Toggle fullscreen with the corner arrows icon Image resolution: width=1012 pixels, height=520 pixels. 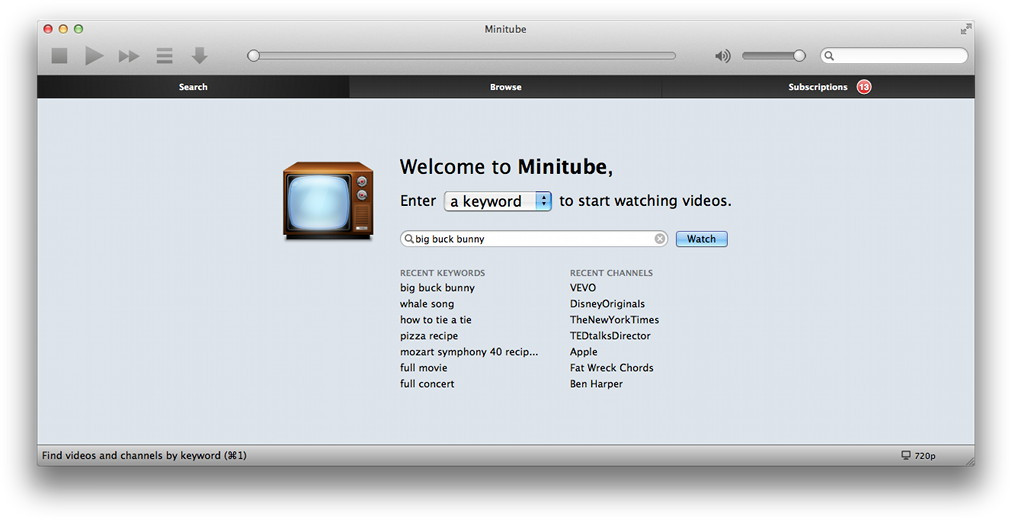[x=966, y=29]
